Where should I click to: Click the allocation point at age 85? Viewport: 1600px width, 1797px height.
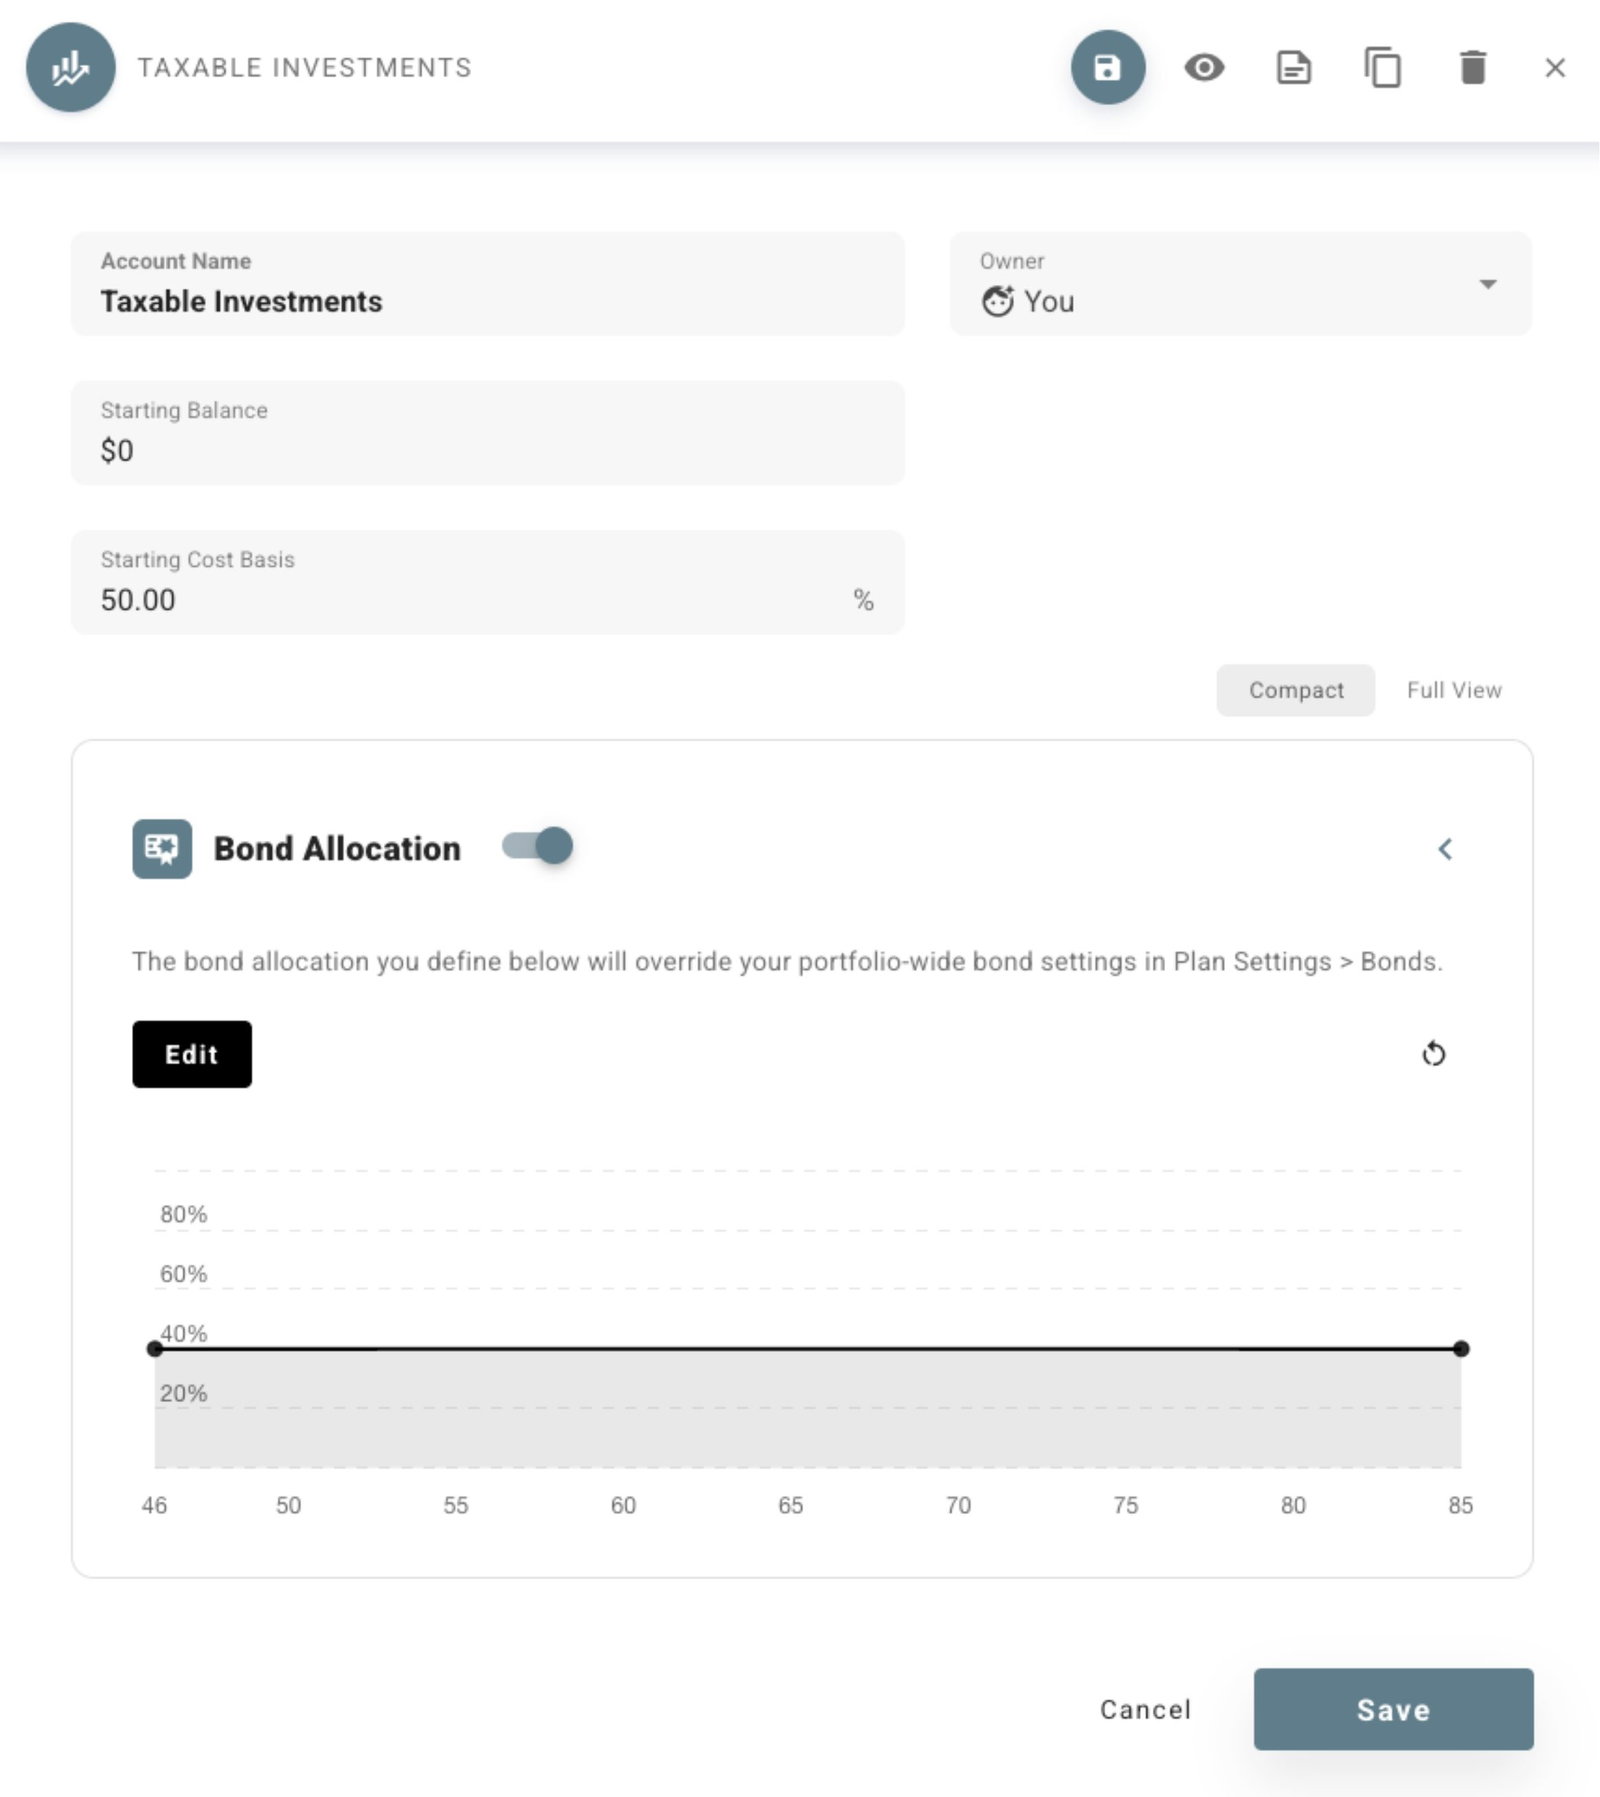click(1461, 1349)
